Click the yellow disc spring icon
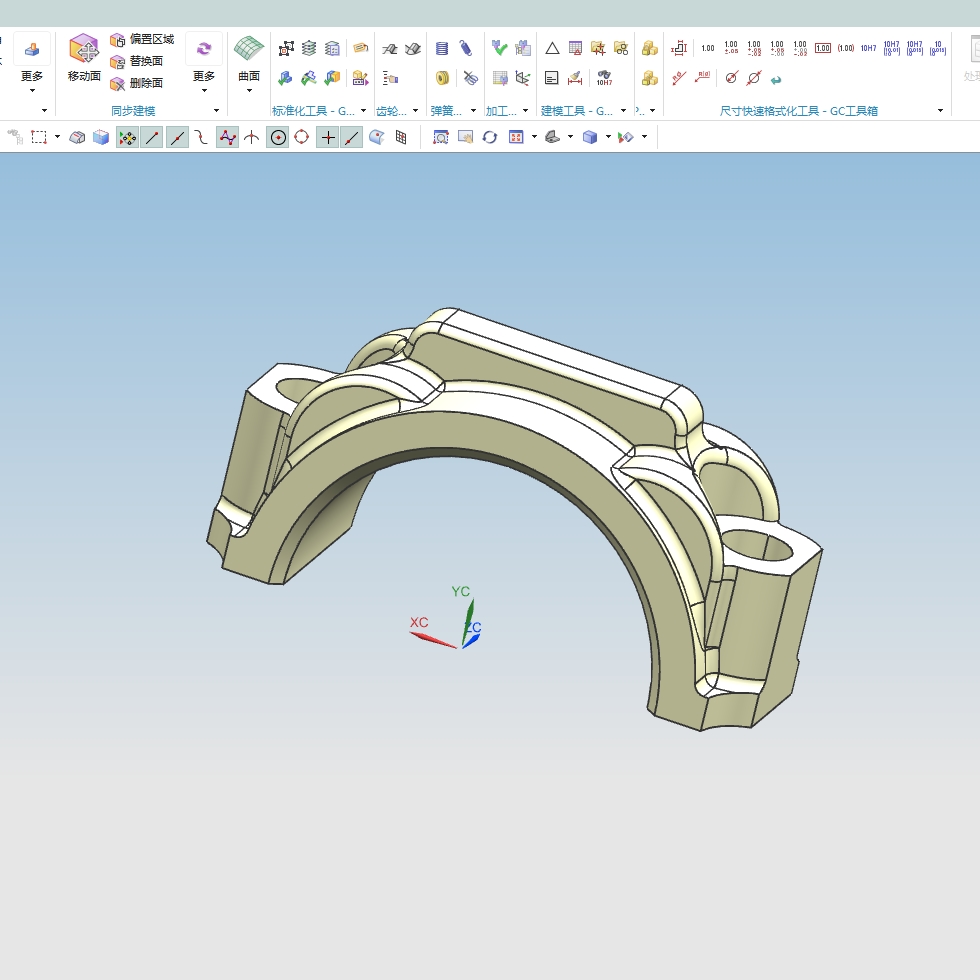Viewport: 980px width, 980px height. [x=442, y=78]
